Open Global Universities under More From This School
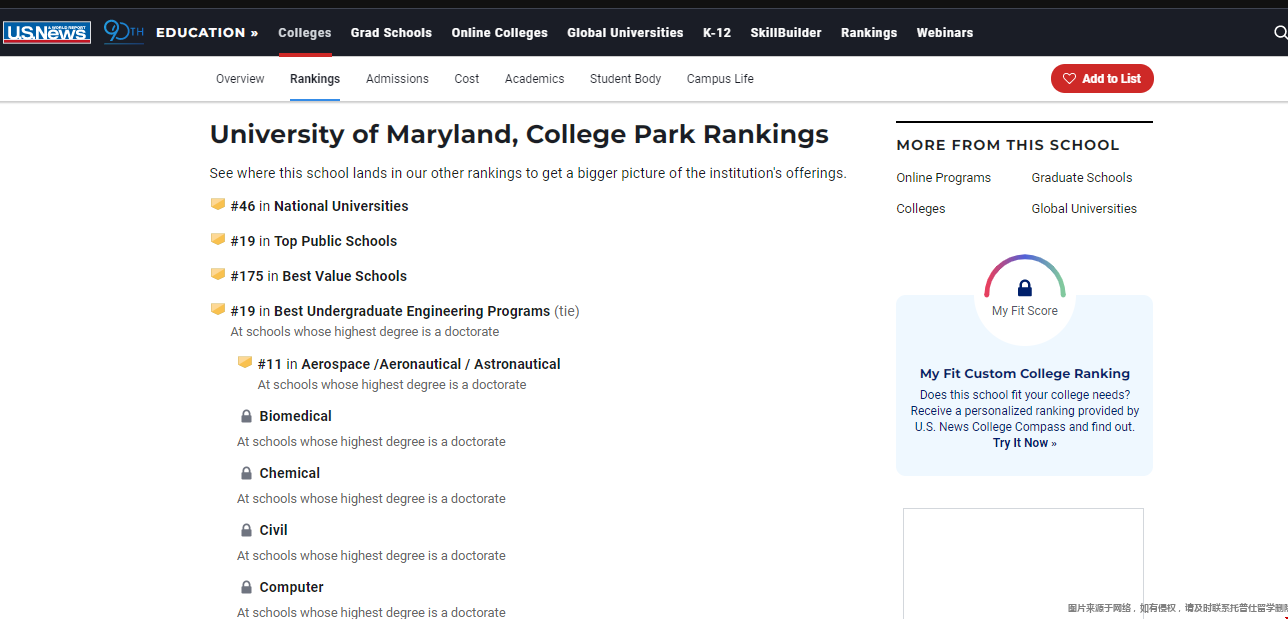Screen dimensions: 1288x619 [x=1084, y=209]
